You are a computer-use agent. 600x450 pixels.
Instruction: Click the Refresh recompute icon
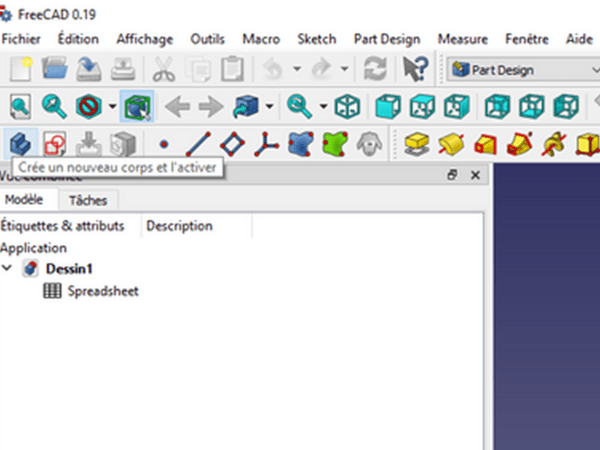(x=376, y=70)
